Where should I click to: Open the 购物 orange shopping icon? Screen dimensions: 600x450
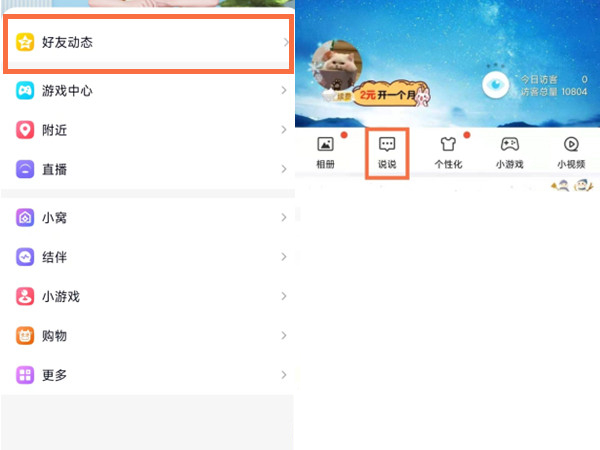click(25, 336)
